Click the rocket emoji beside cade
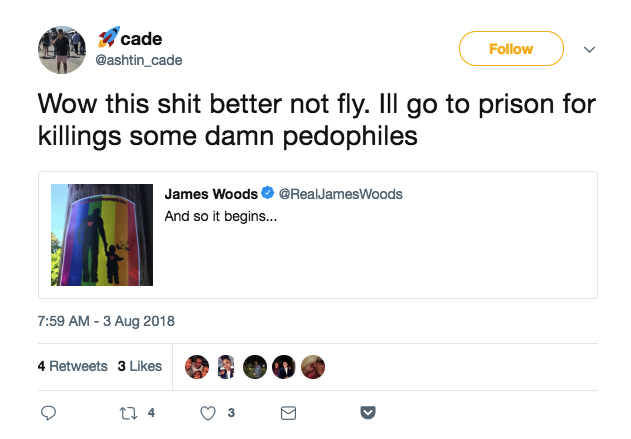This screenshot has height=439, width=631. (109, 37)
